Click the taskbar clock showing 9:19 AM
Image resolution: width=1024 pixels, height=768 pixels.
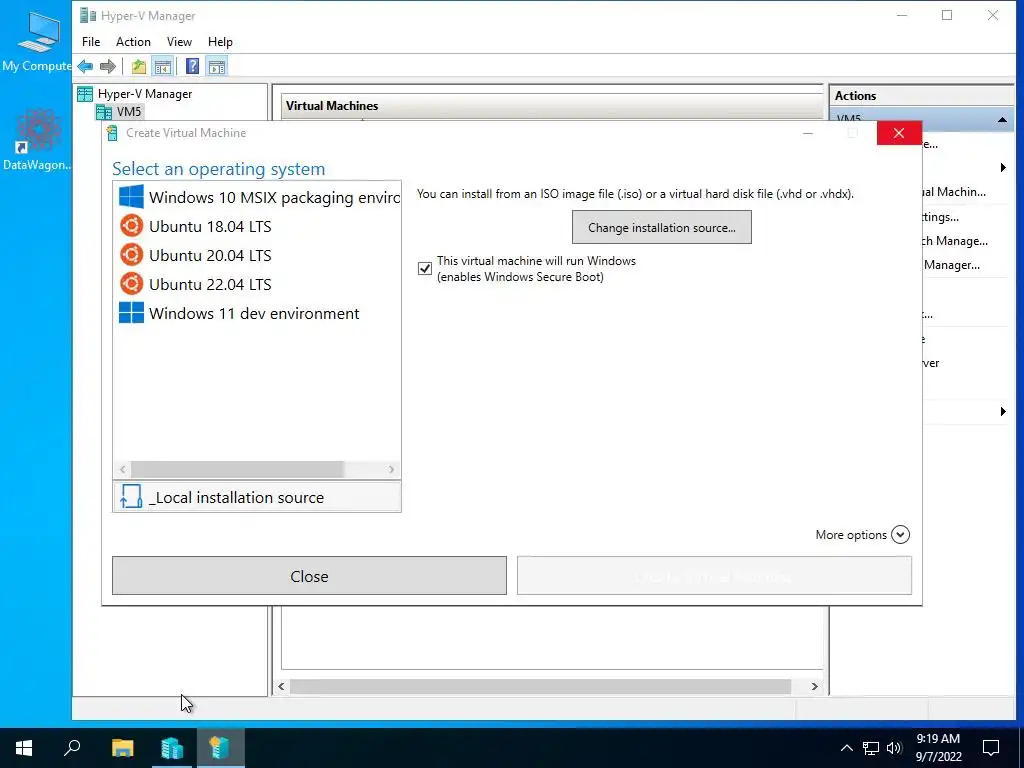pyautogui.click(x=938, y=748)
